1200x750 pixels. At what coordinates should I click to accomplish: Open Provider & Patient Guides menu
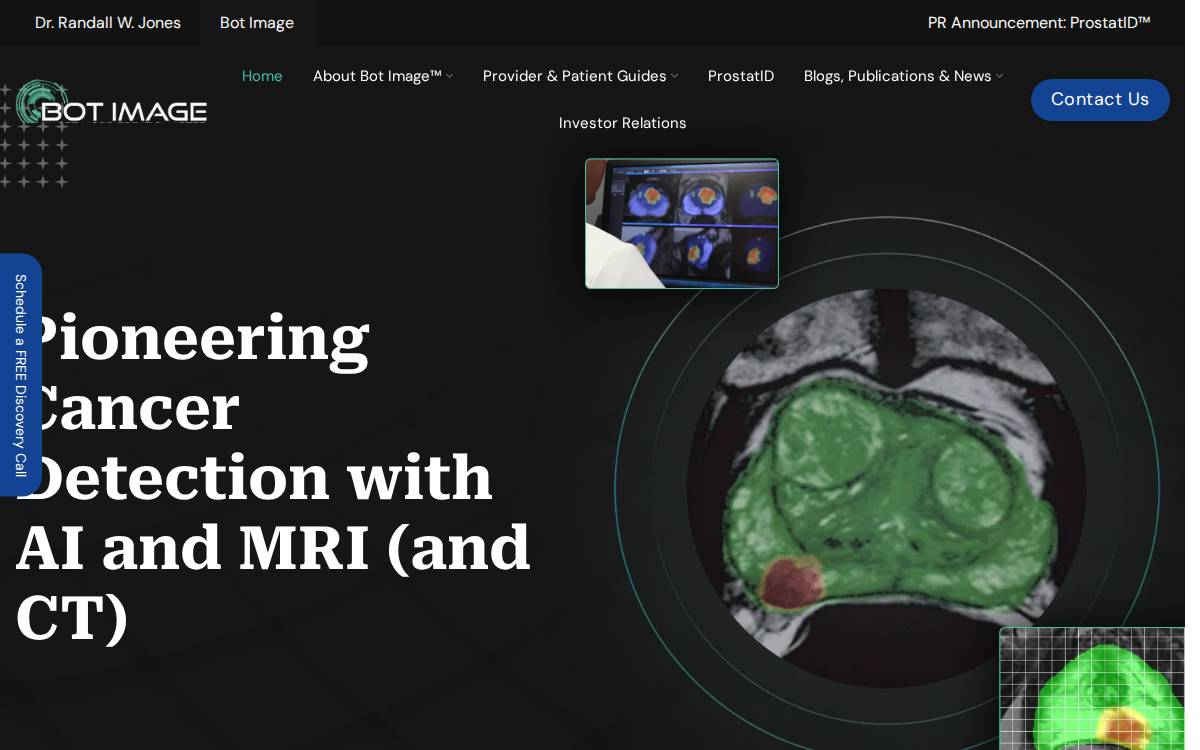coord(574,76)
